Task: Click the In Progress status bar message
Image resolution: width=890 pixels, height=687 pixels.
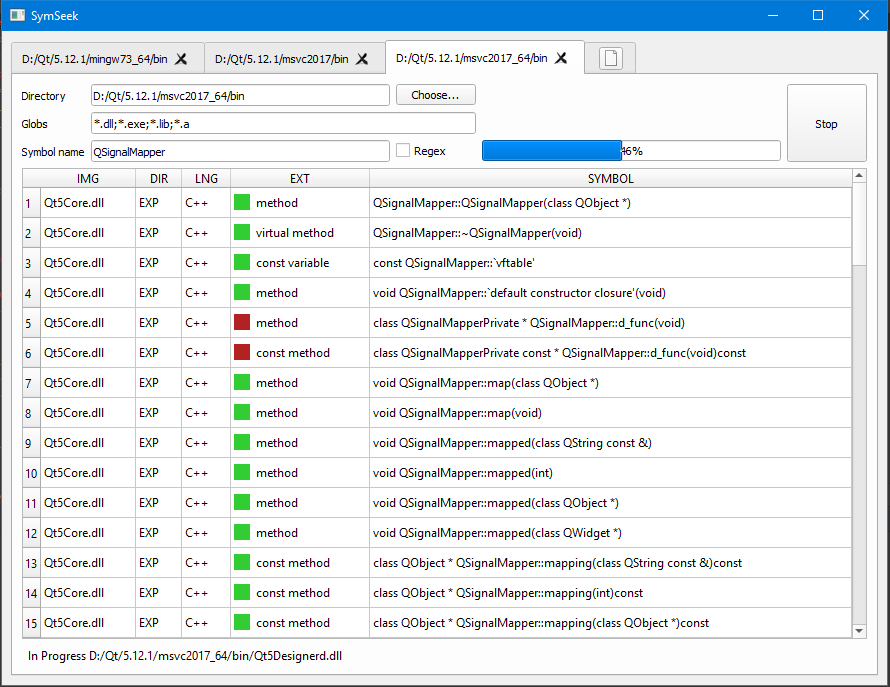Action: pos(184,656)
